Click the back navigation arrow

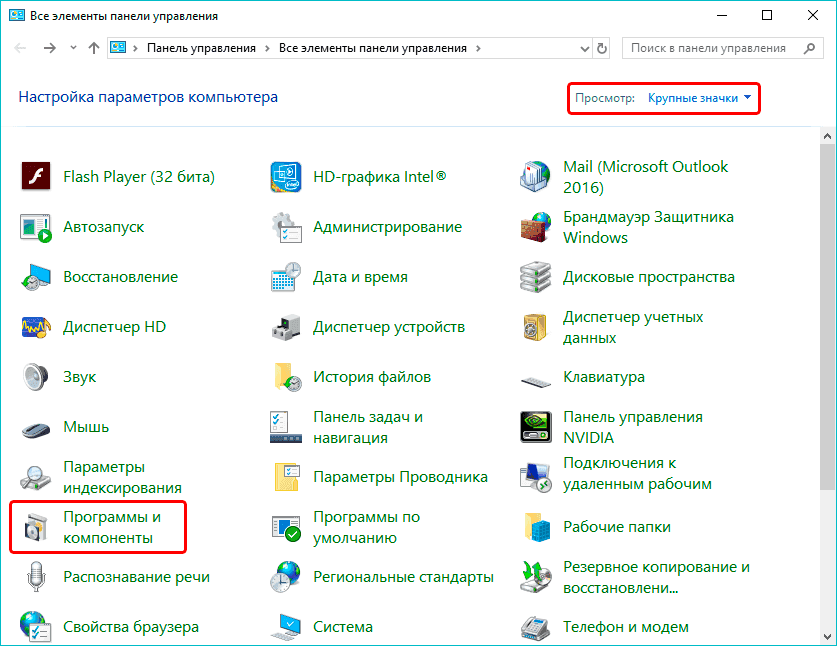pos(20,47)
